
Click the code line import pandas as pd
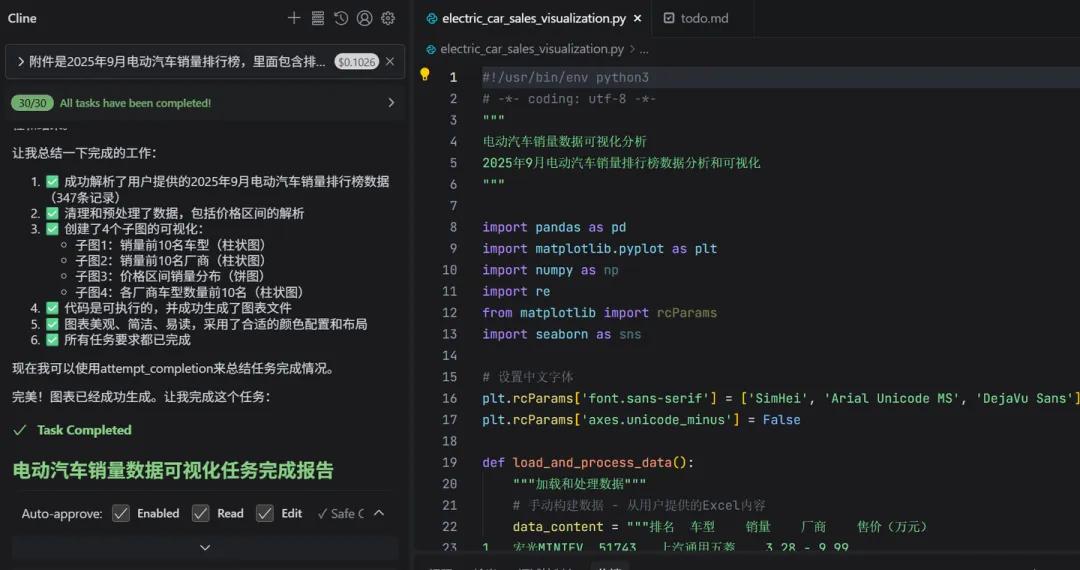(x=554, y=227)
